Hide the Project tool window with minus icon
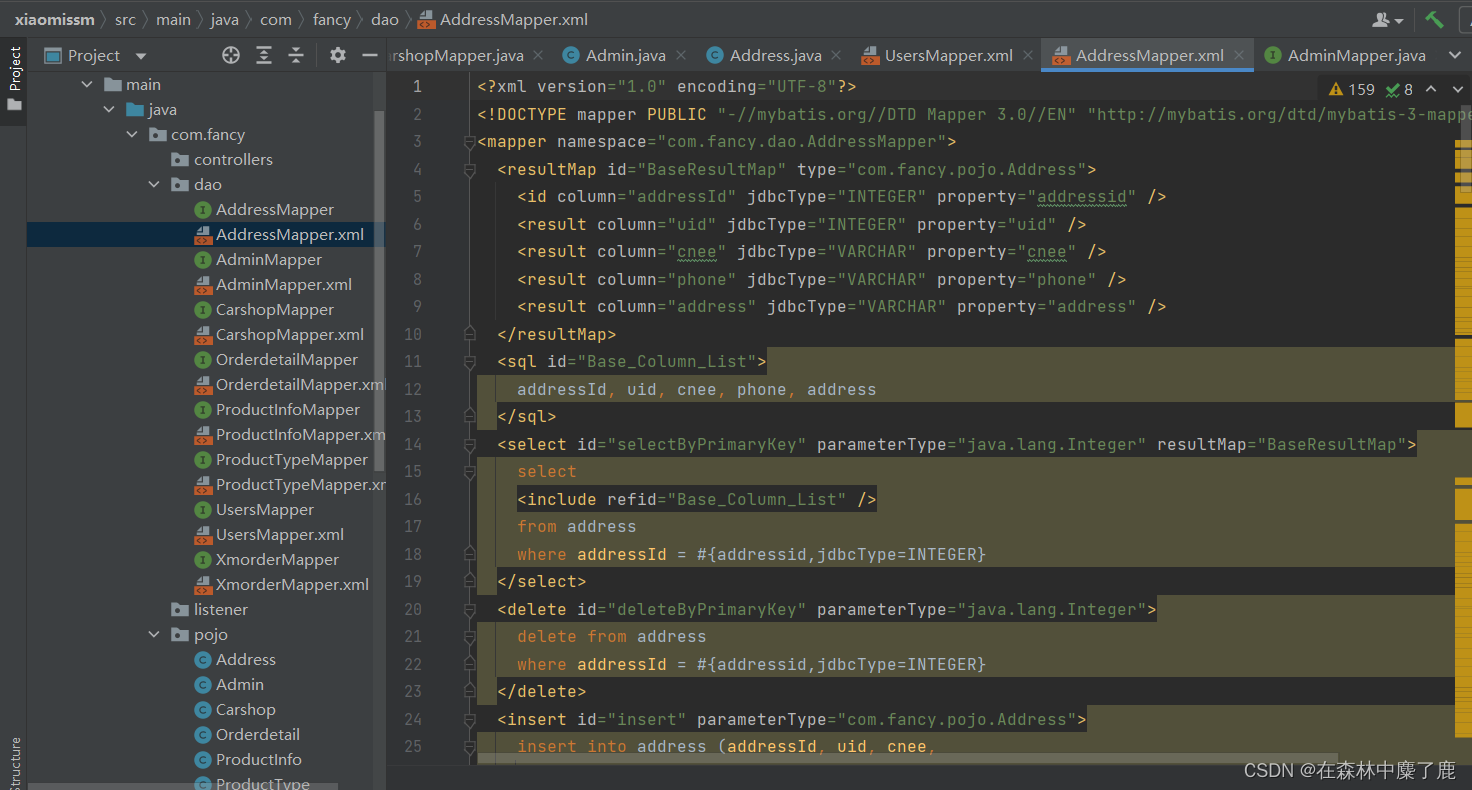The height and width of the screenshot is (790, 1472). click(x=370, y=56)
